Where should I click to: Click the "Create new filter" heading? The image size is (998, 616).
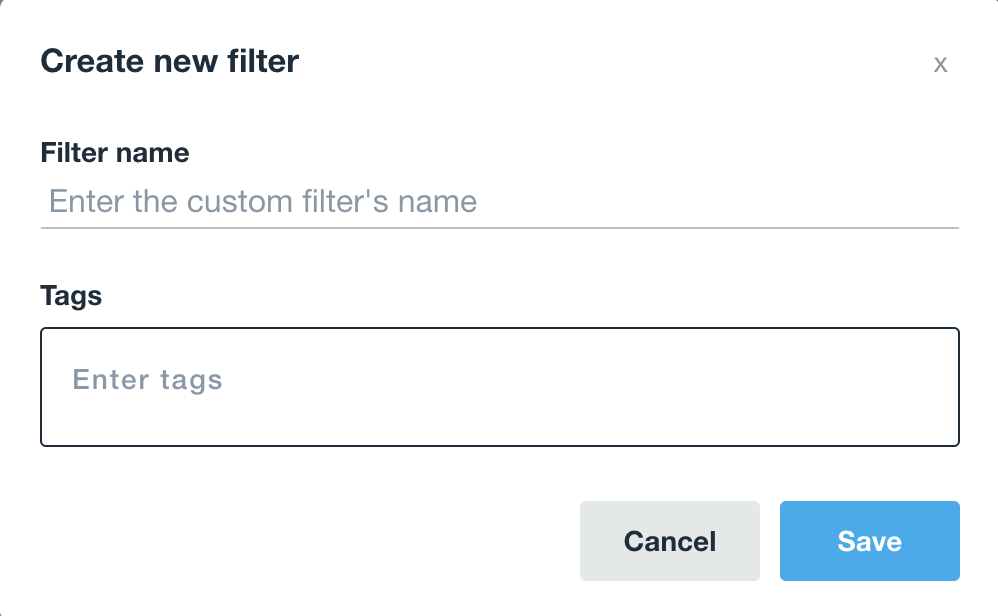169,61
